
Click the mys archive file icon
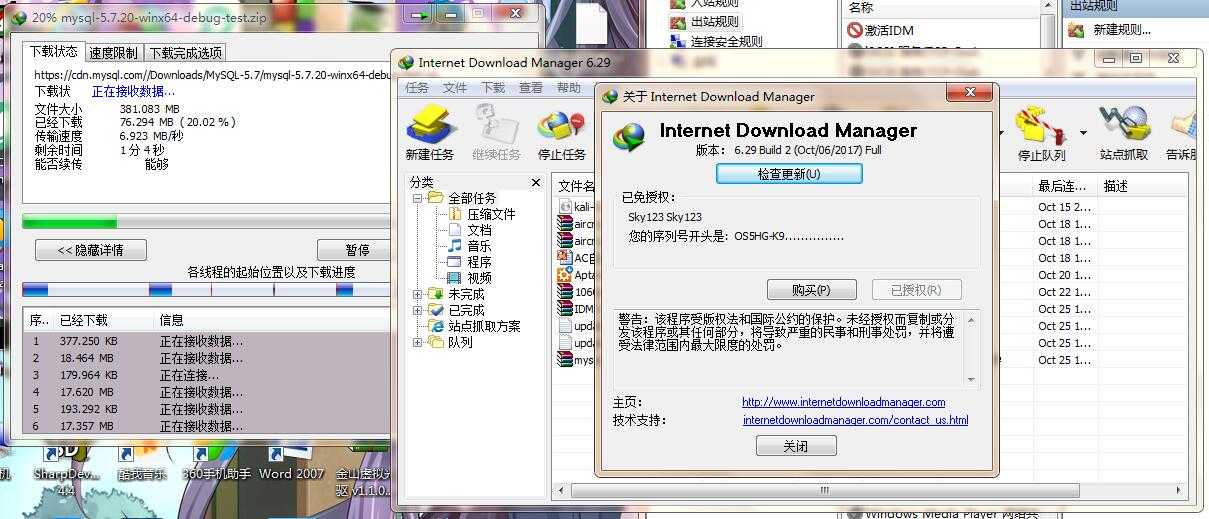565,360
